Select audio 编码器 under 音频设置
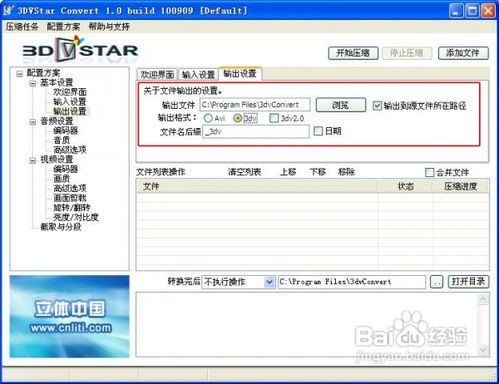 [x=66, y=130]
